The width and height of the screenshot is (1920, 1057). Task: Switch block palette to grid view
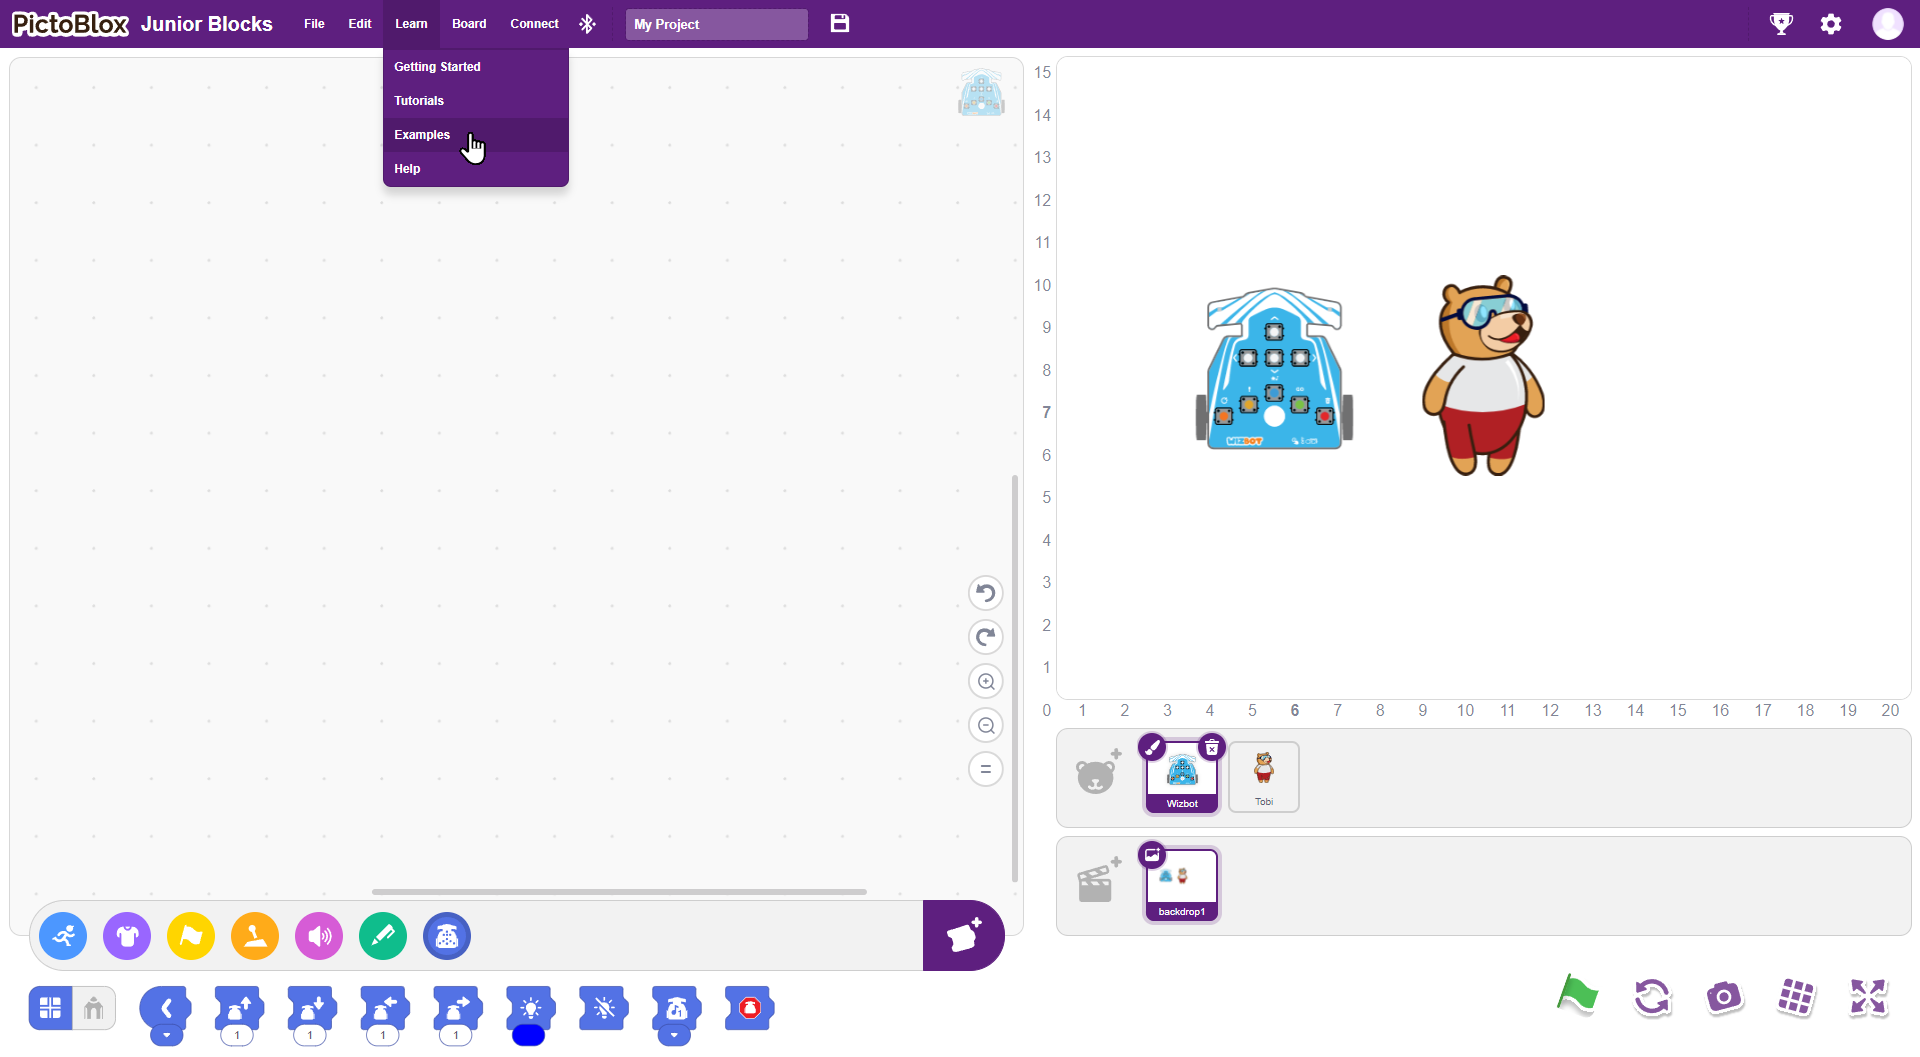click(51, 1008)
